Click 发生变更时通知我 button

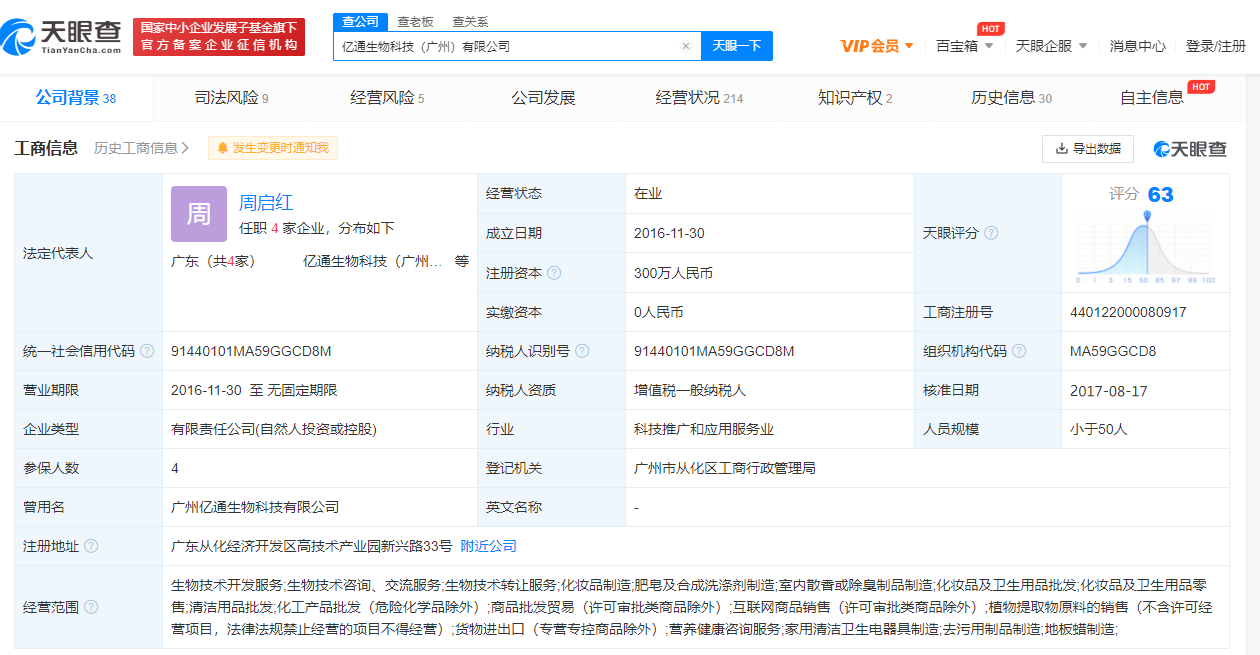[273, 148]
